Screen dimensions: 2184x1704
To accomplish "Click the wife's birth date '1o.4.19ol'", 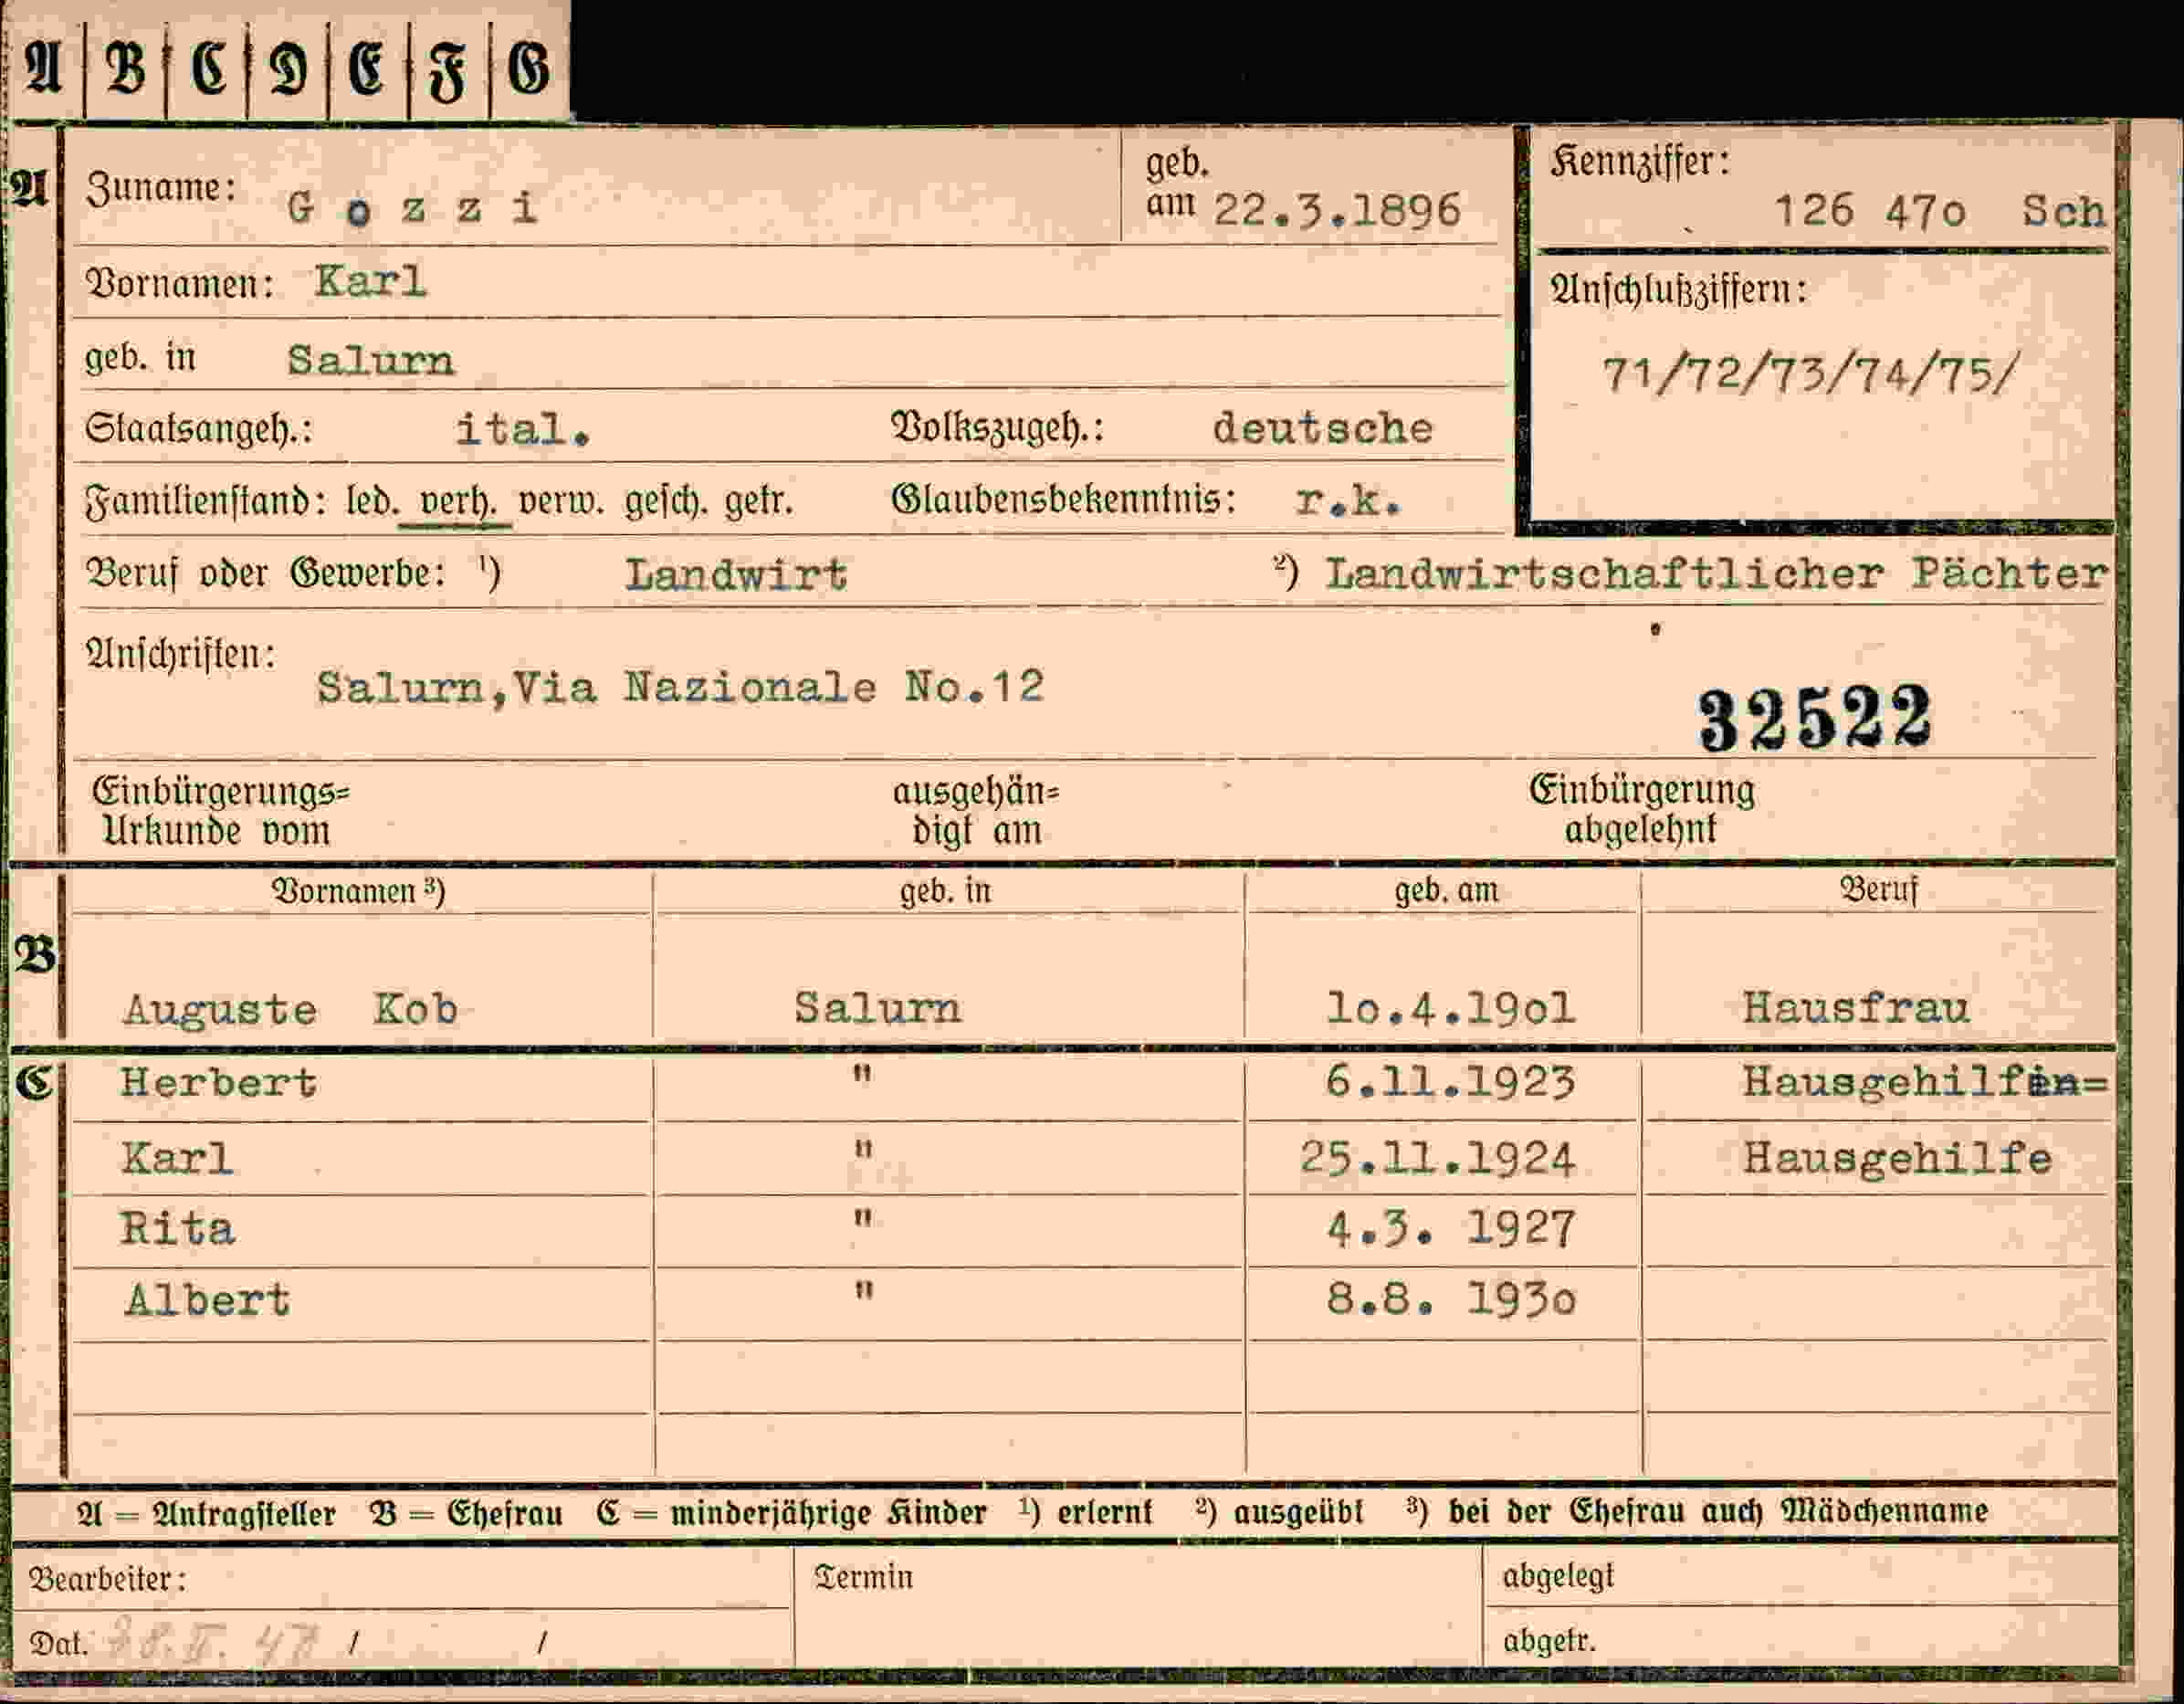I will click(1451, 1008).
